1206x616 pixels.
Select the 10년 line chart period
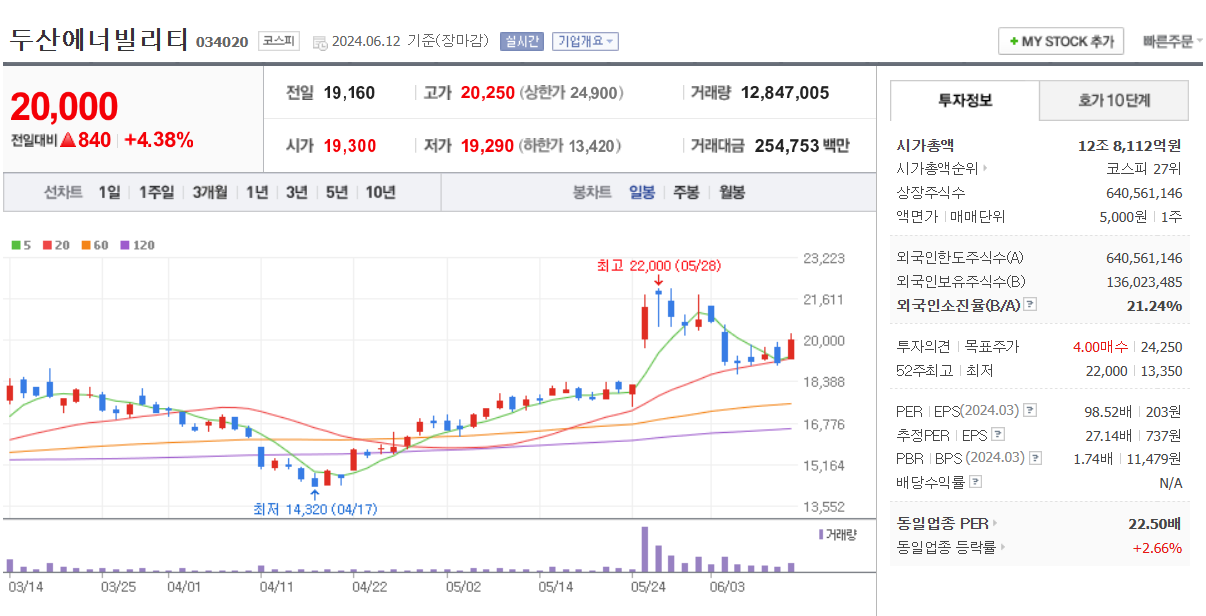380,192
